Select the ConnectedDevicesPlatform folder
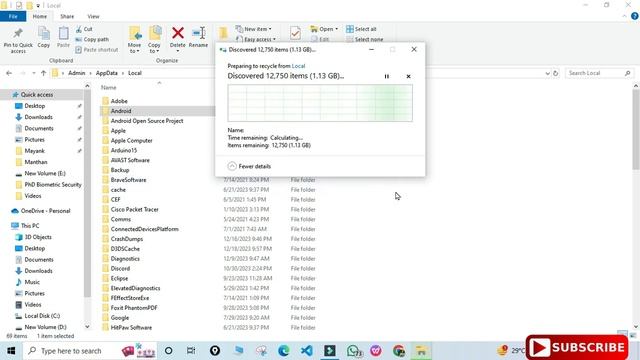640x360 pixels. click(x=144, y=229)
